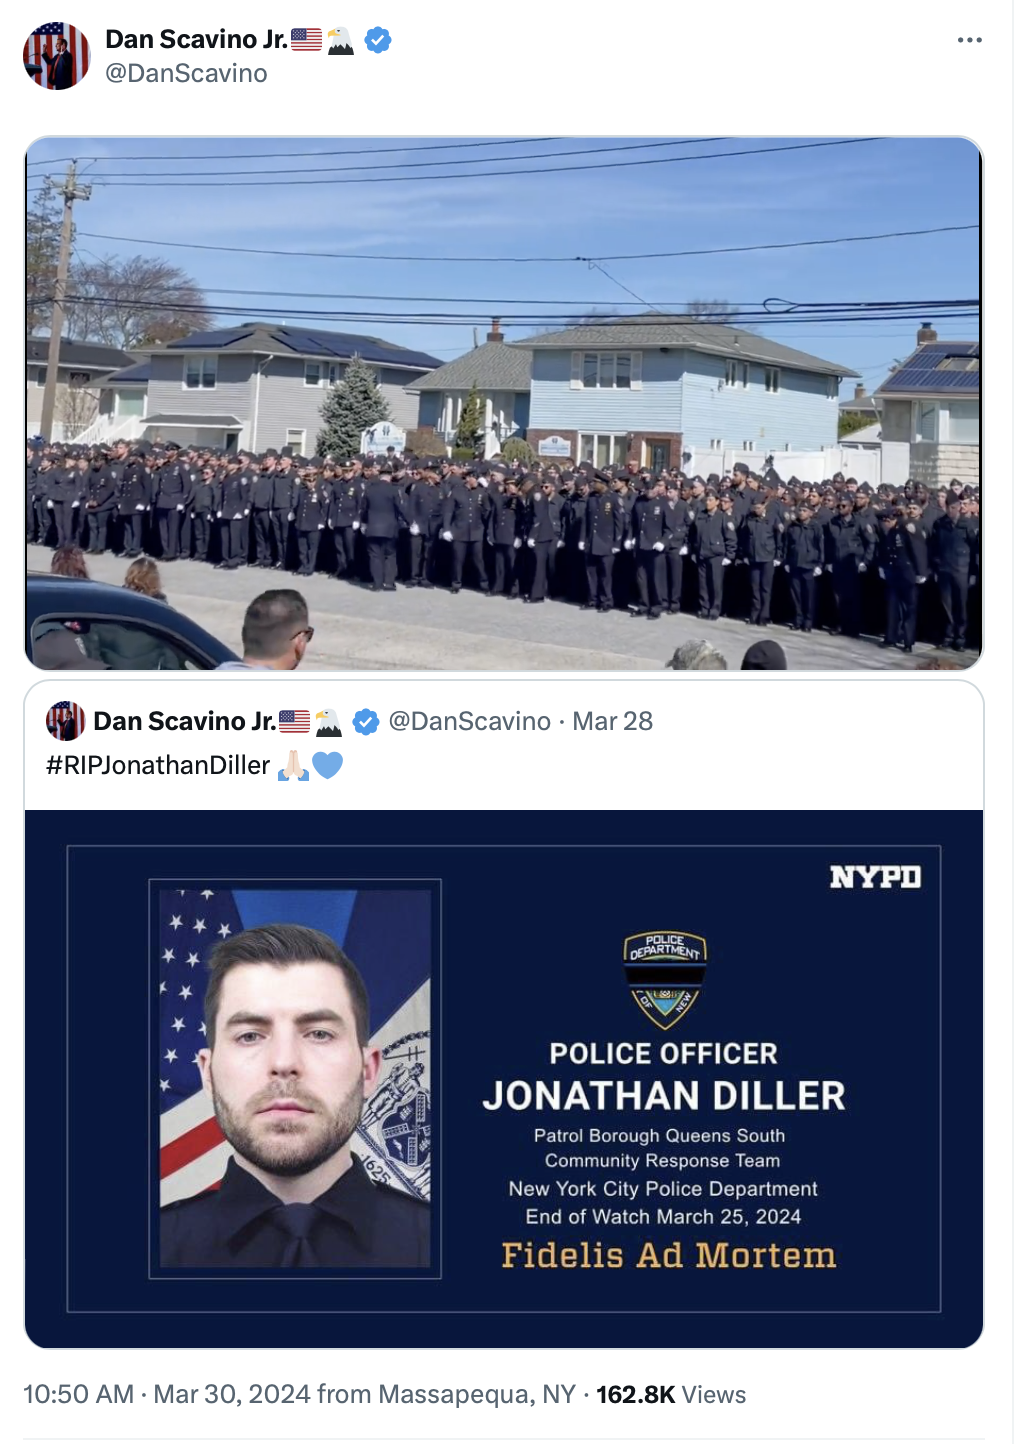Click the blue heart emoji in quoted tweet
The height and width of the screenshot is (1444, 1026).
point(327,765)
